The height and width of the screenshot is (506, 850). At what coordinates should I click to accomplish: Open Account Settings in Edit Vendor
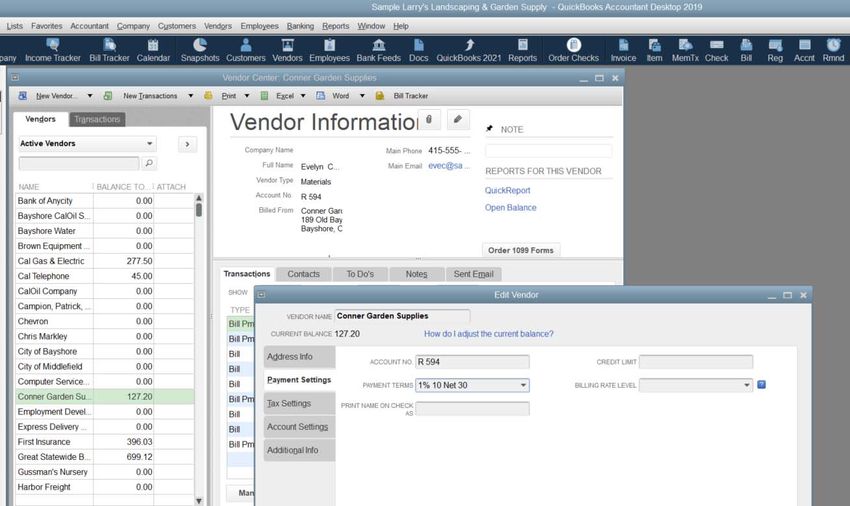(x=300, y=427)
